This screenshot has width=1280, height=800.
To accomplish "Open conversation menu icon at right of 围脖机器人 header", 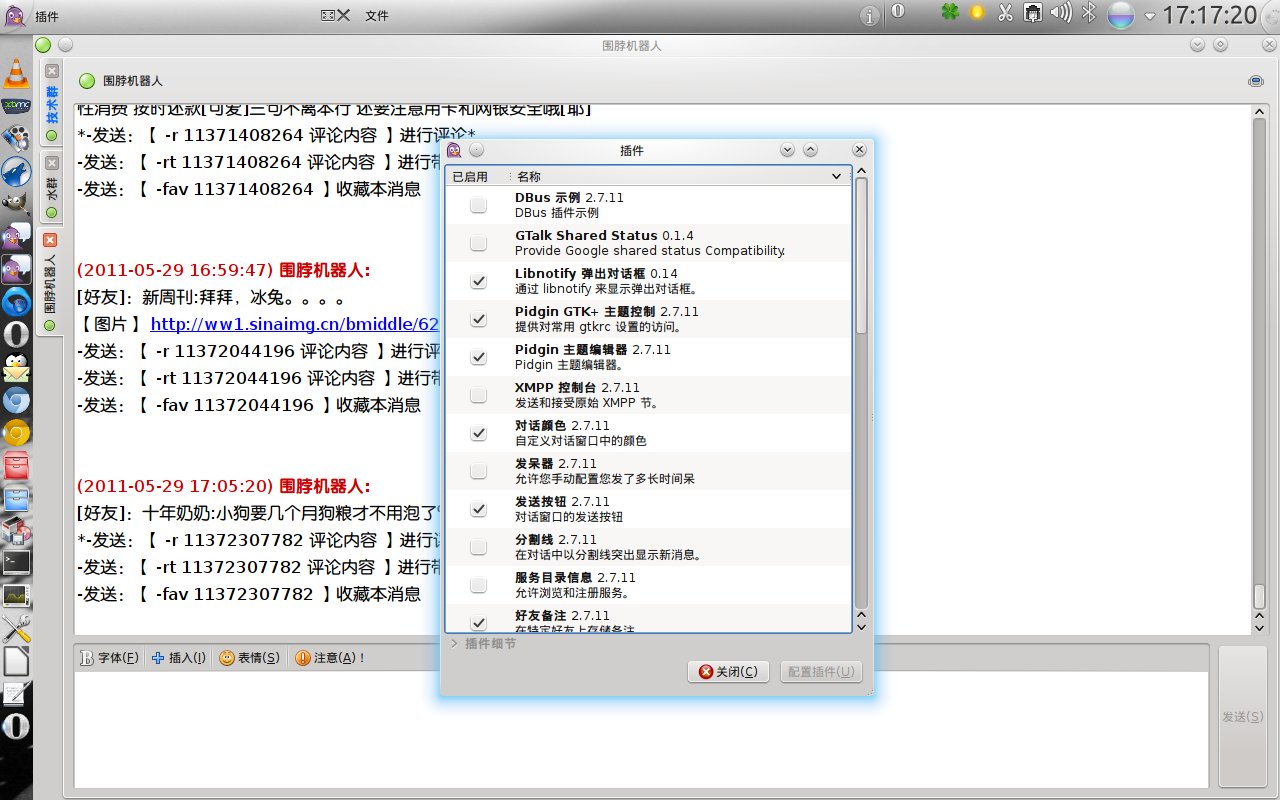I will click(1255, 81).
